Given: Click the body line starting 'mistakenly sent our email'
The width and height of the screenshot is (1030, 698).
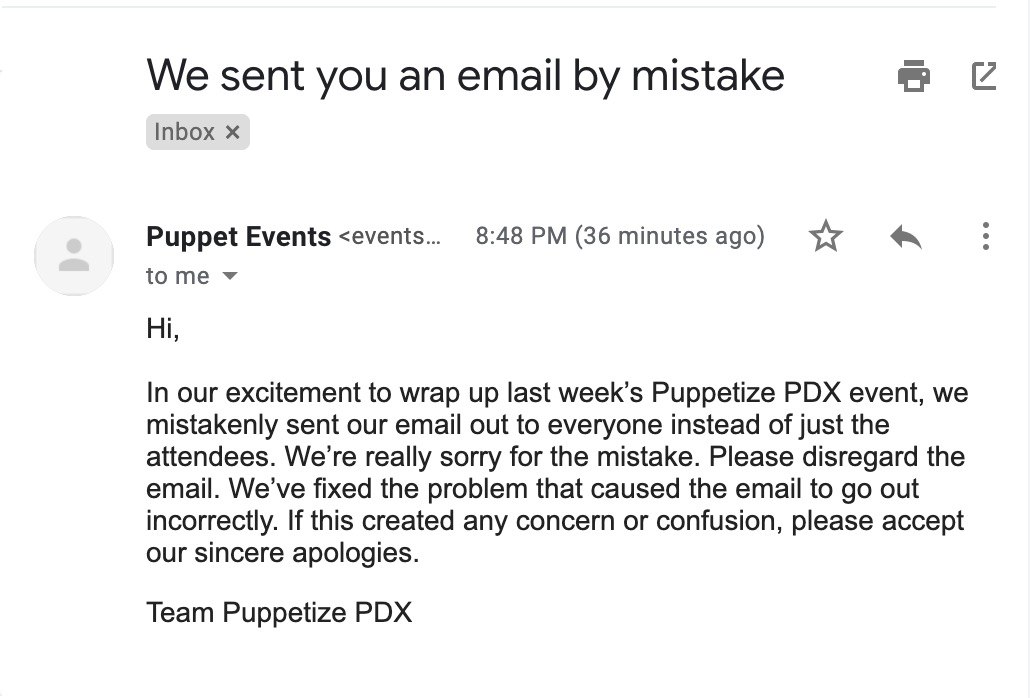Looking at the screenshot, I should click(517, 424).
